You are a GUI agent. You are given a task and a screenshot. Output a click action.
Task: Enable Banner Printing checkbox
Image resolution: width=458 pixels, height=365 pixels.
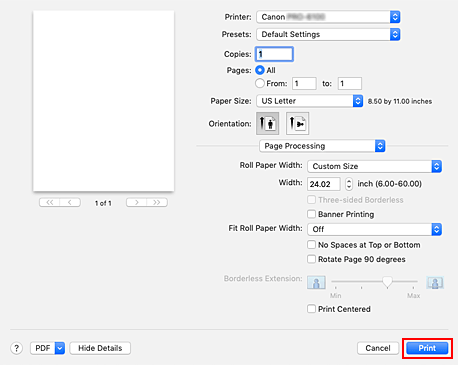pos(311,214)
